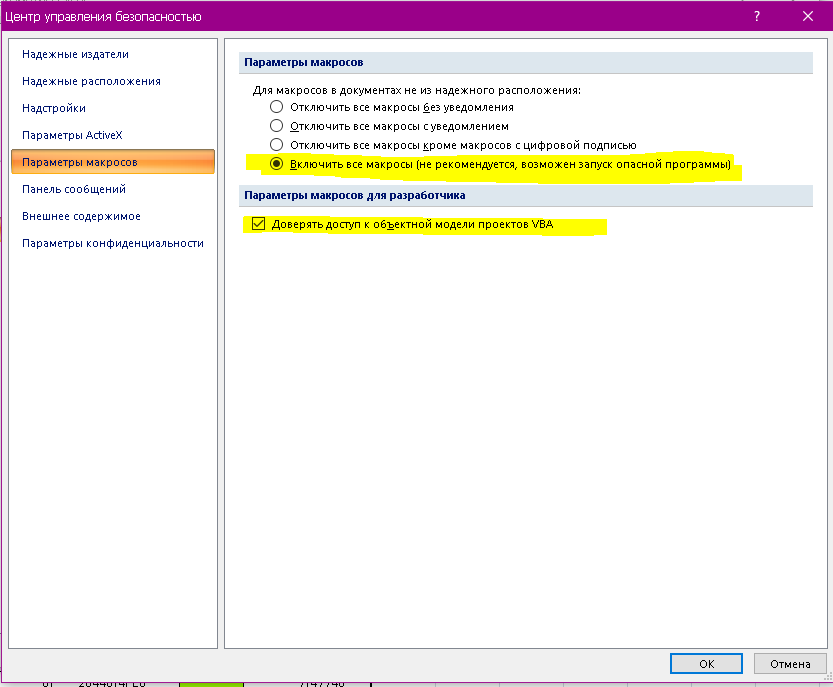Image resolution: width=833 pixels, height=687 pixels.
Task: Click the Центр управления безопасностью title bar
Action: 300,16
